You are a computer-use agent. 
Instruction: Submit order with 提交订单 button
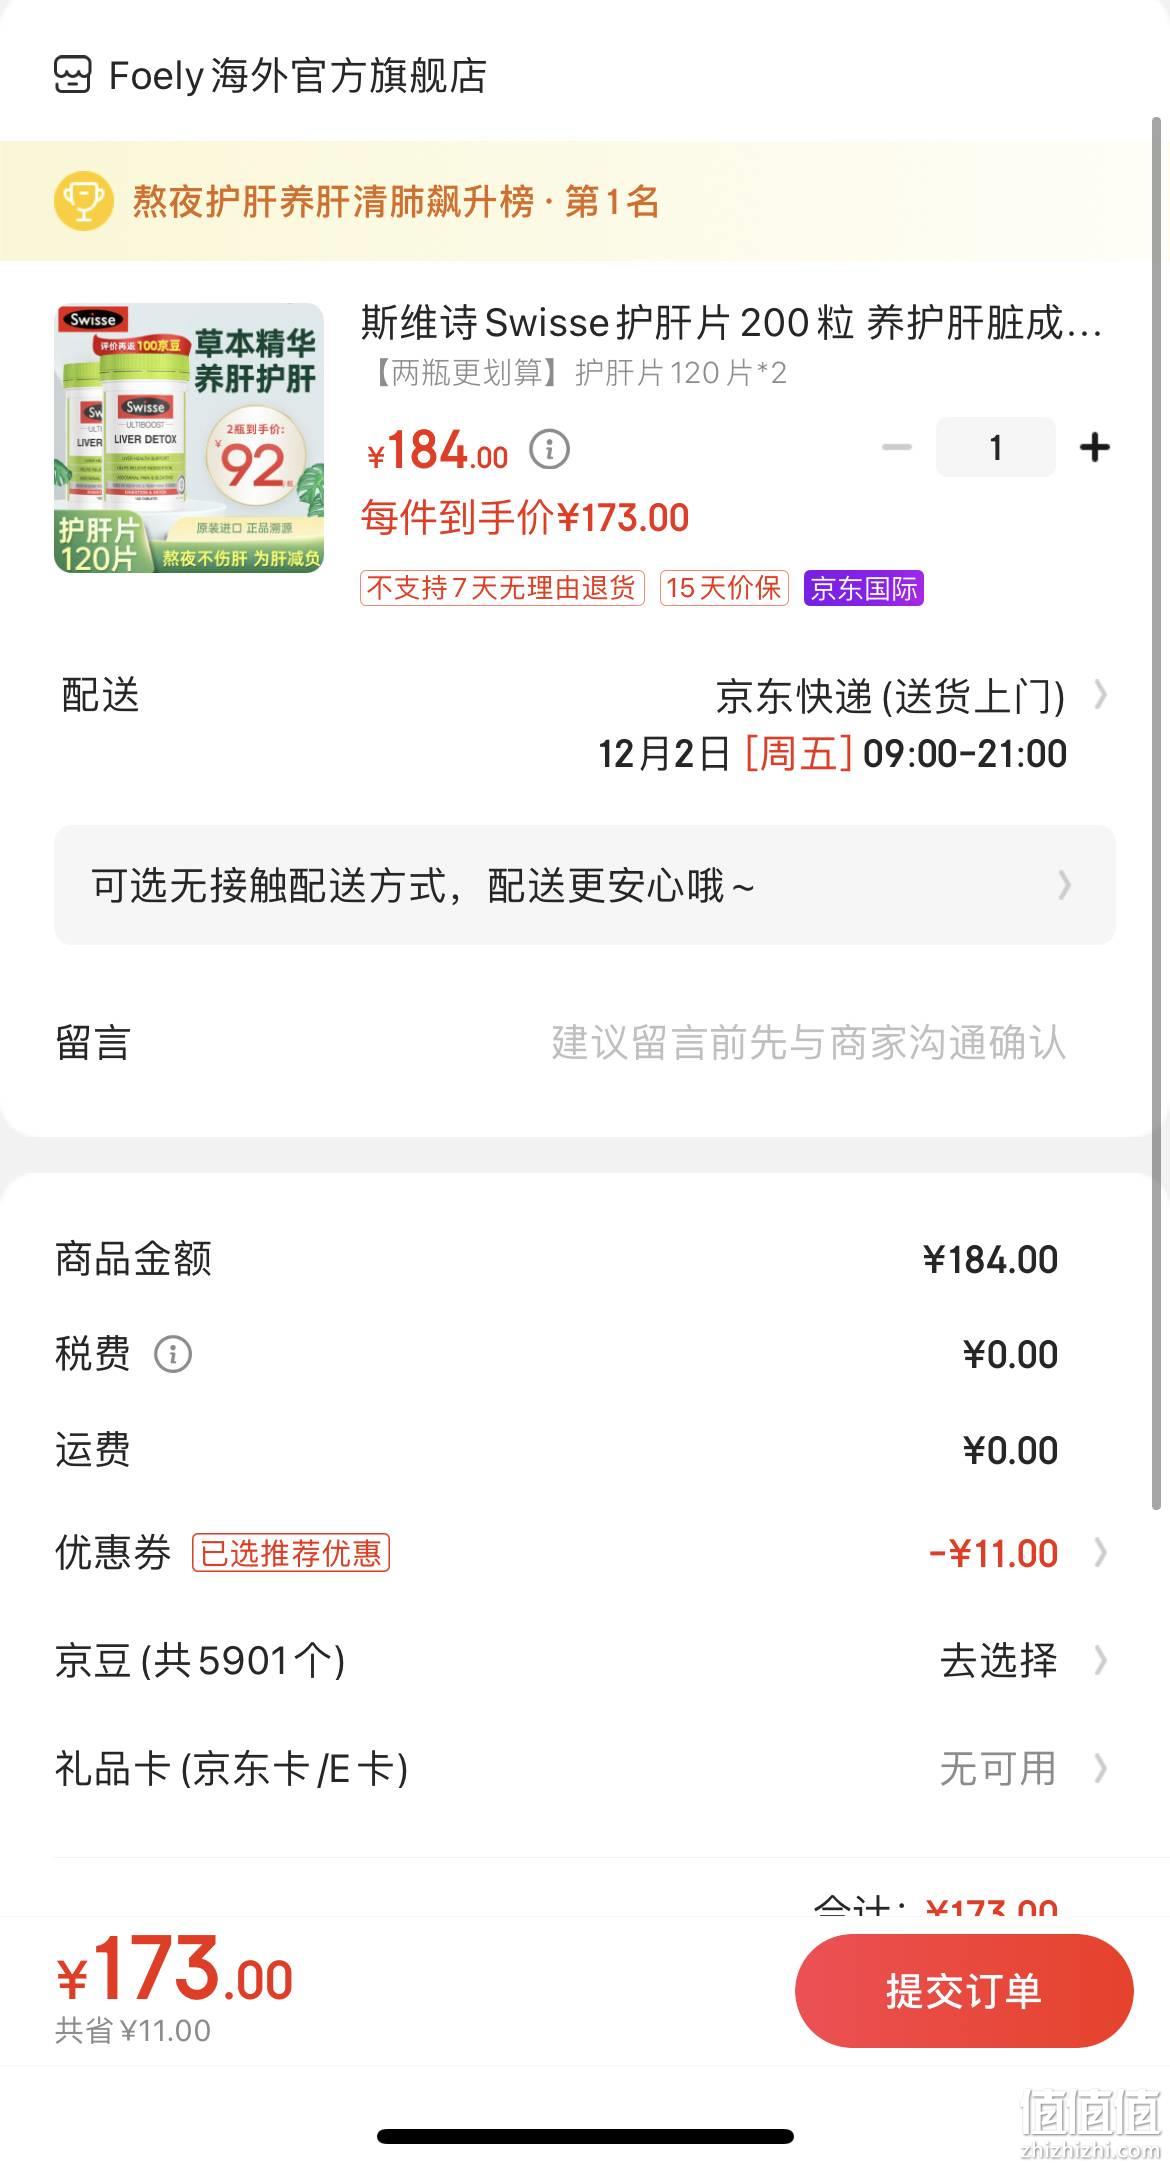pyautogui.click(x=964, y=1991)
